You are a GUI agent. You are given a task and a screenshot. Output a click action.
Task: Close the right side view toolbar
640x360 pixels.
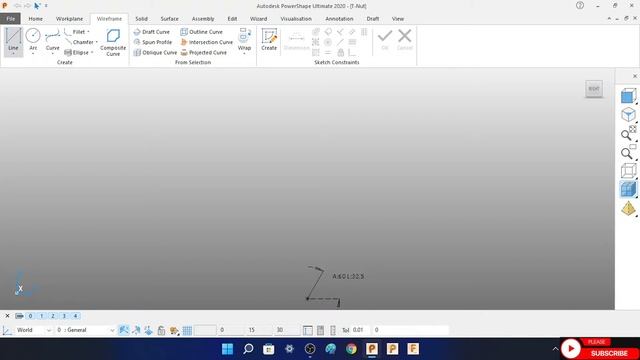click(635, 76)
